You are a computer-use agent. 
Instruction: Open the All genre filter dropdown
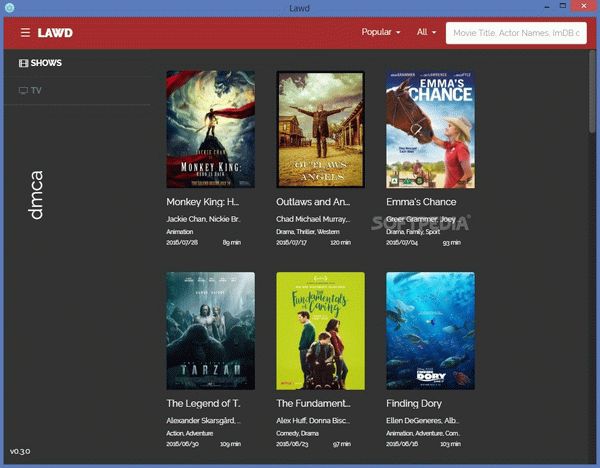[426, 32]
